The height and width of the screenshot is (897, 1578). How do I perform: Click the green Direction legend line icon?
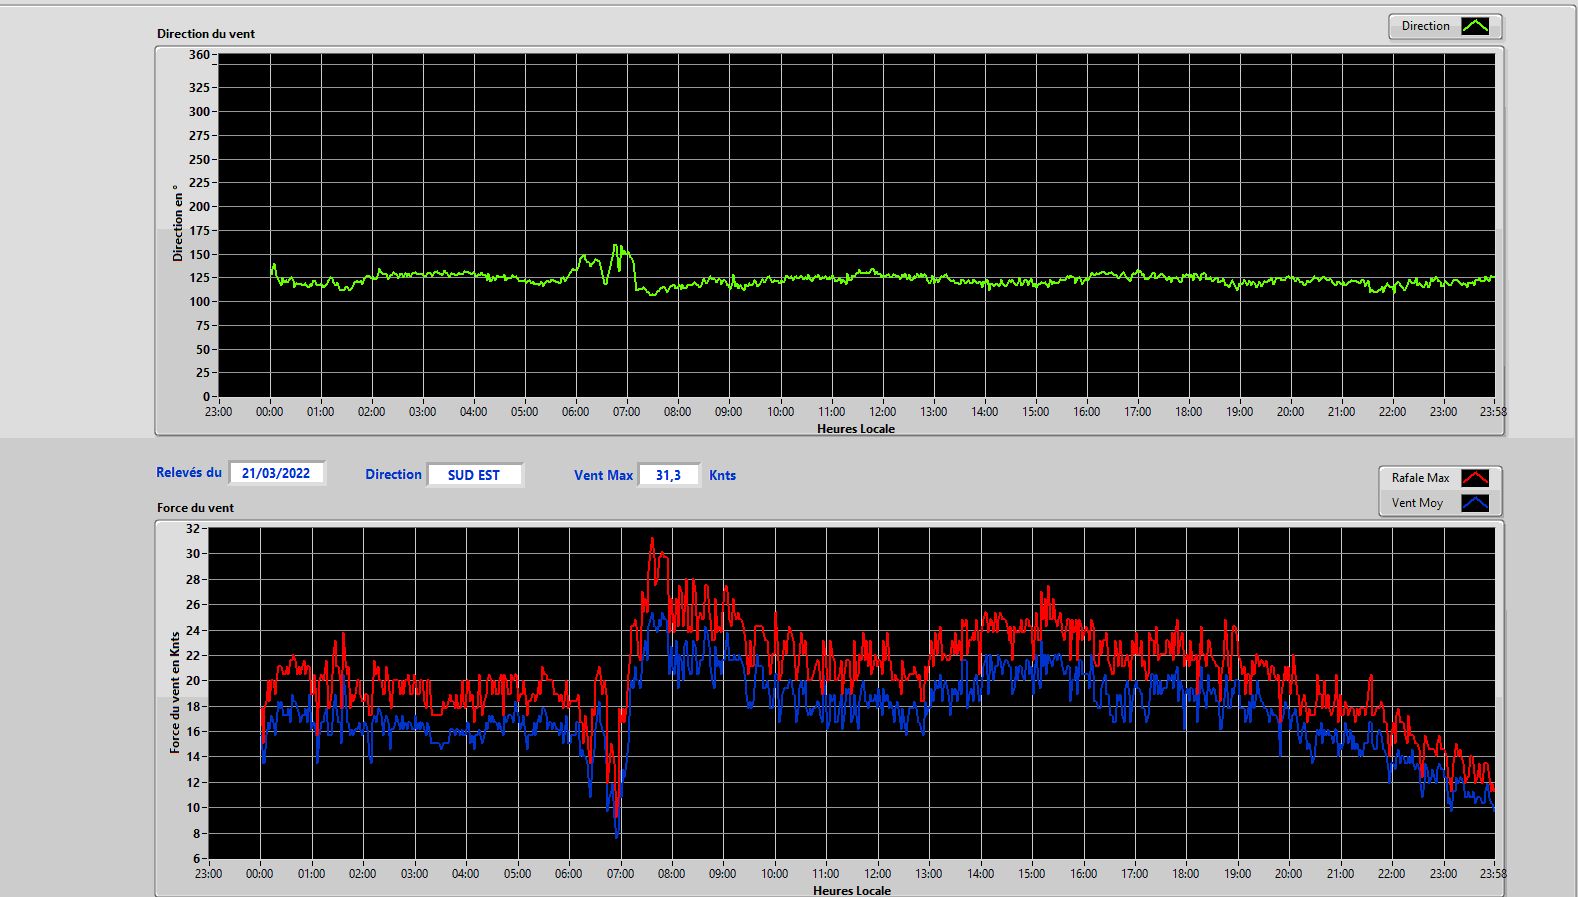1475,26
